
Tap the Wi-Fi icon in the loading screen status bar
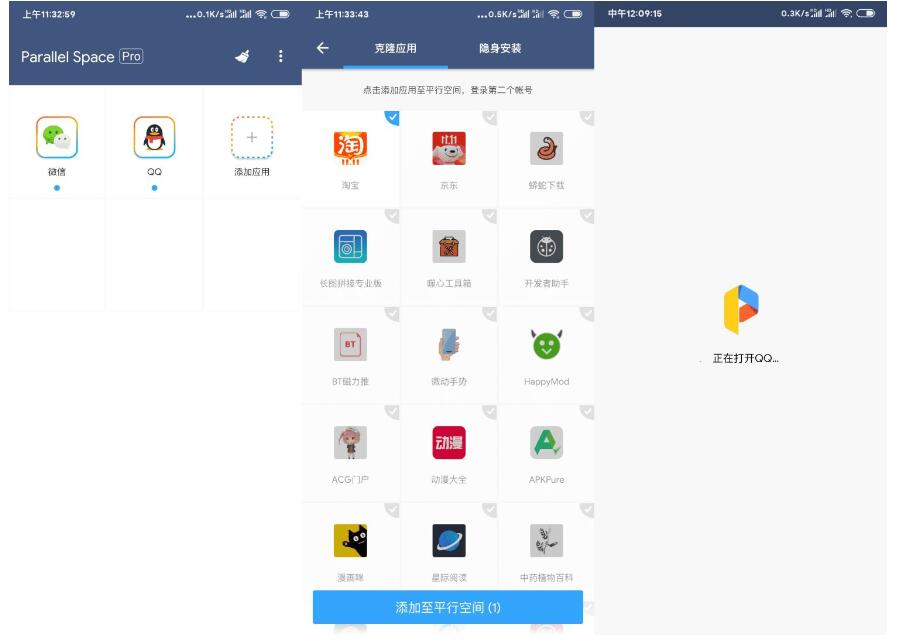point(846,13)
